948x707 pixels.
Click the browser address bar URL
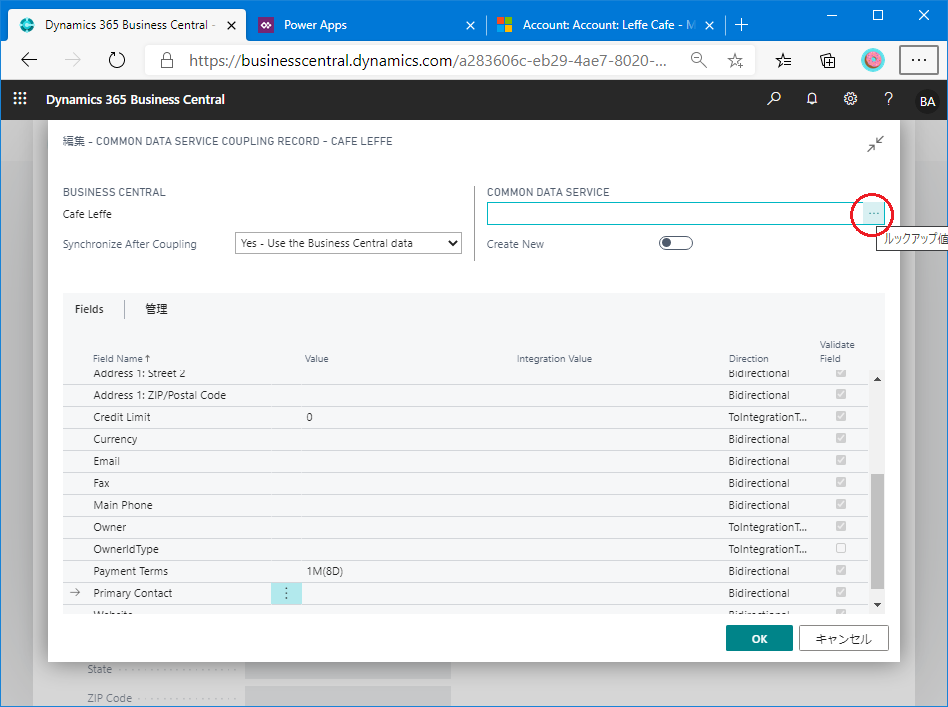427,60
